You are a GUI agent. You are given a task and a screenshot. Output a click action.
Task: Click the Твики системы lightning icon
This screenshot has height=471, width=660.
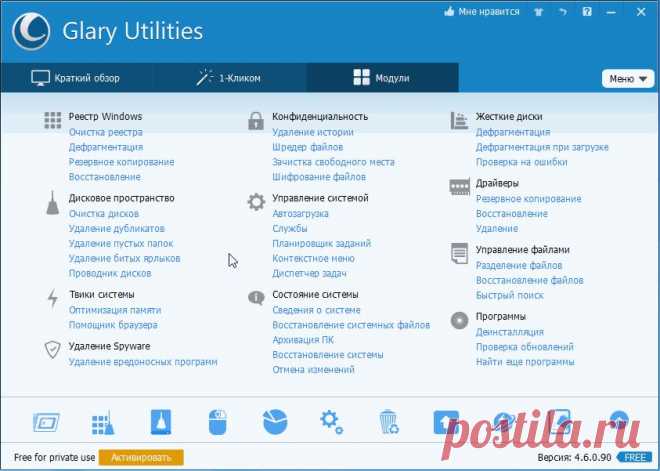coord(53,298)
